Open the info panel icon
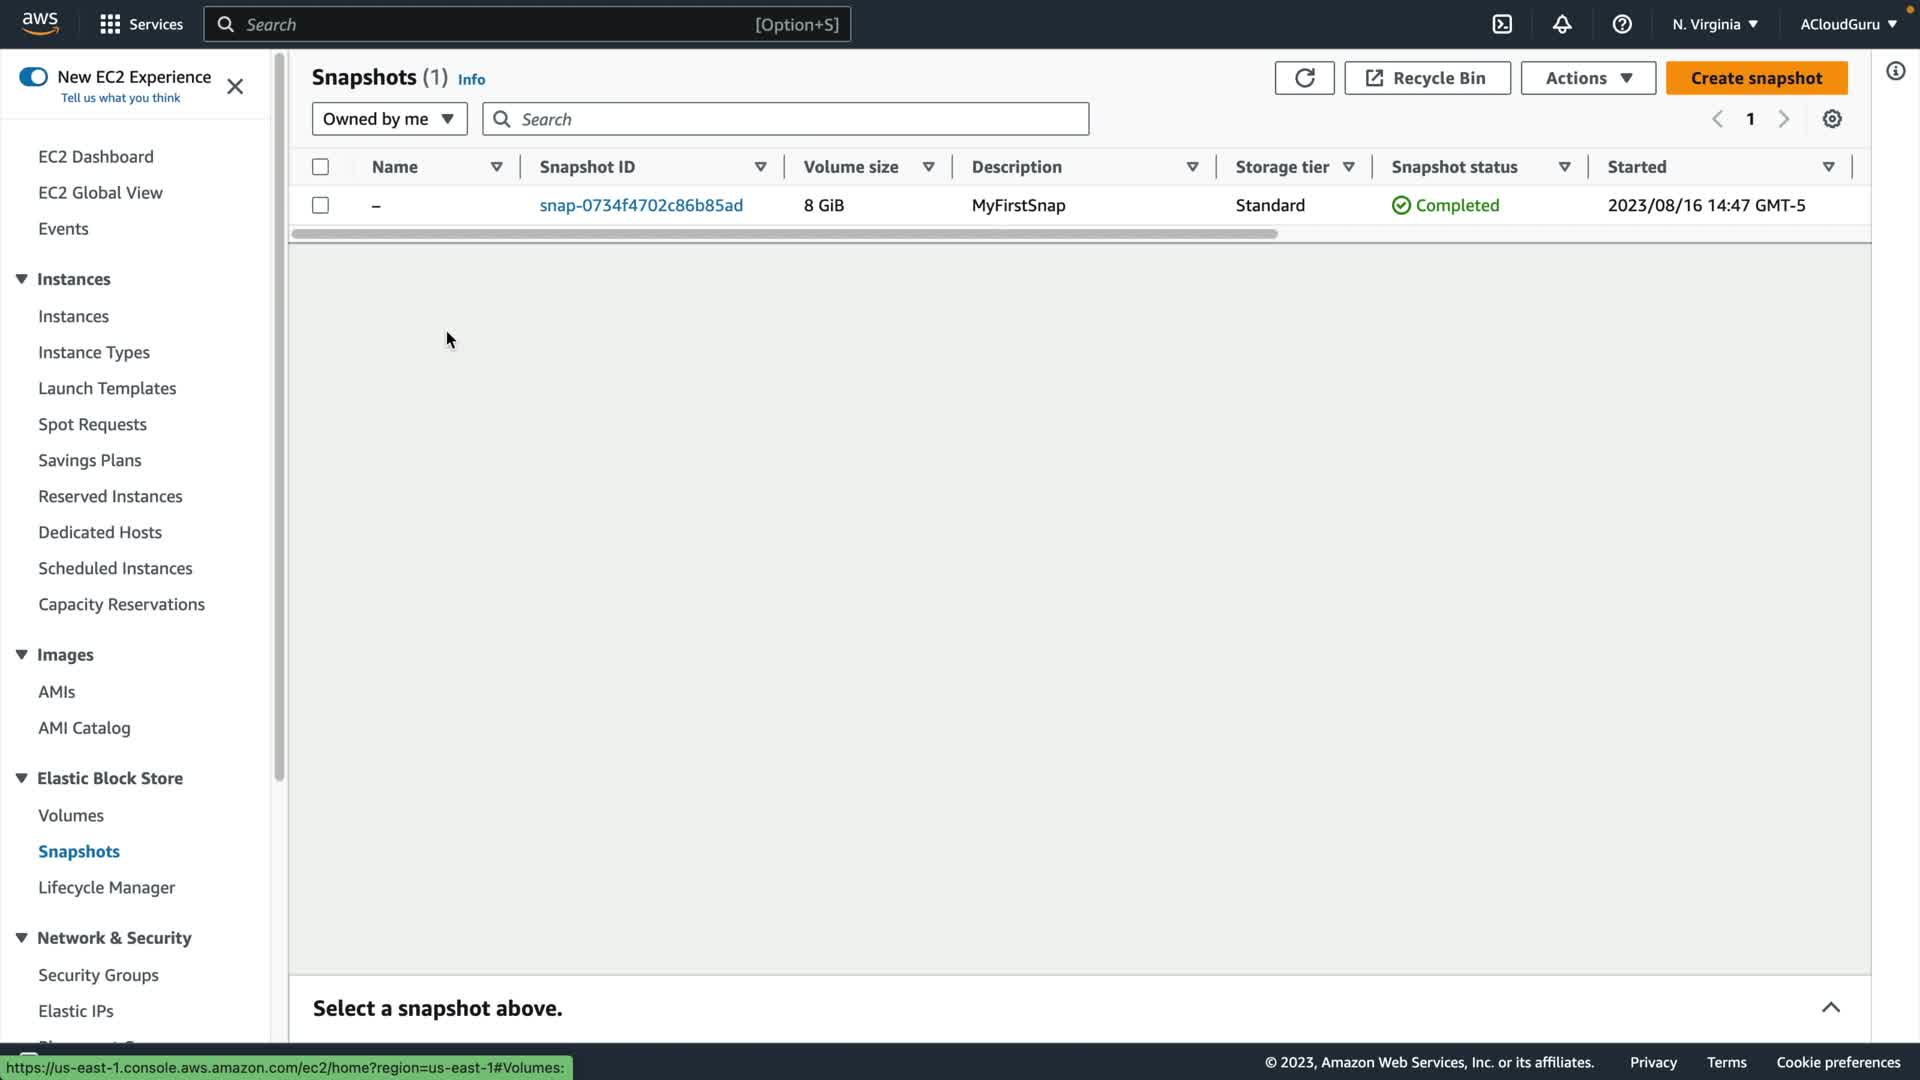 pos(1895,71)
